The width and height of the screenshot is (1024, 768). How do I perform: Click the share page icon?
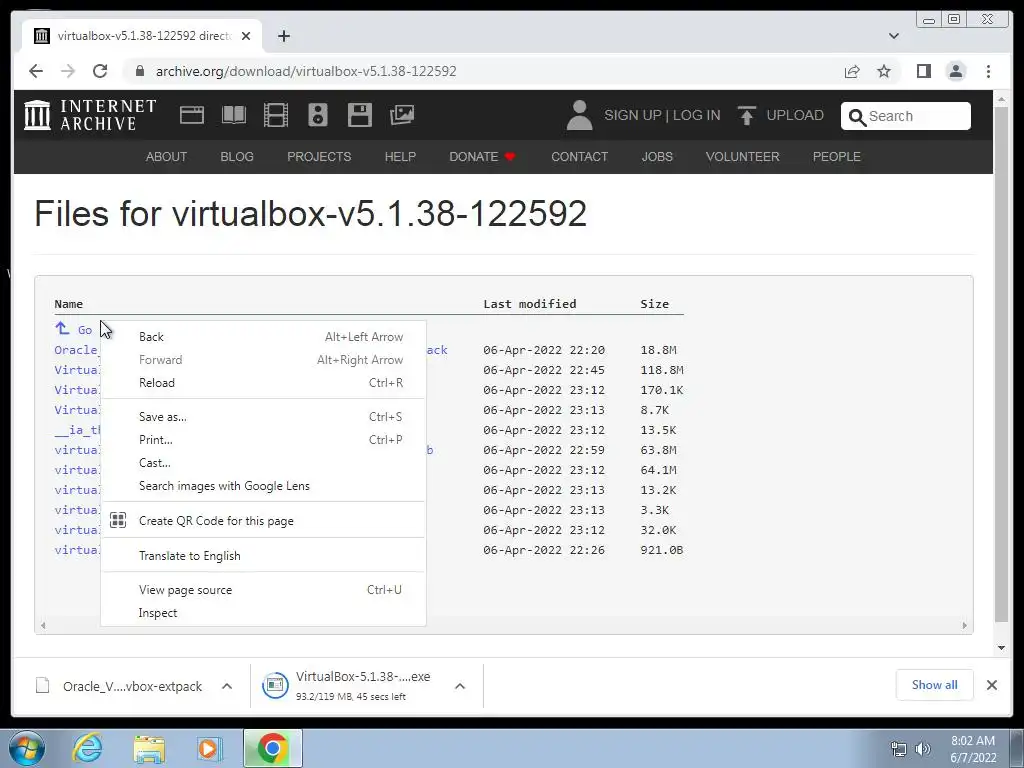(x=852, y=71)
